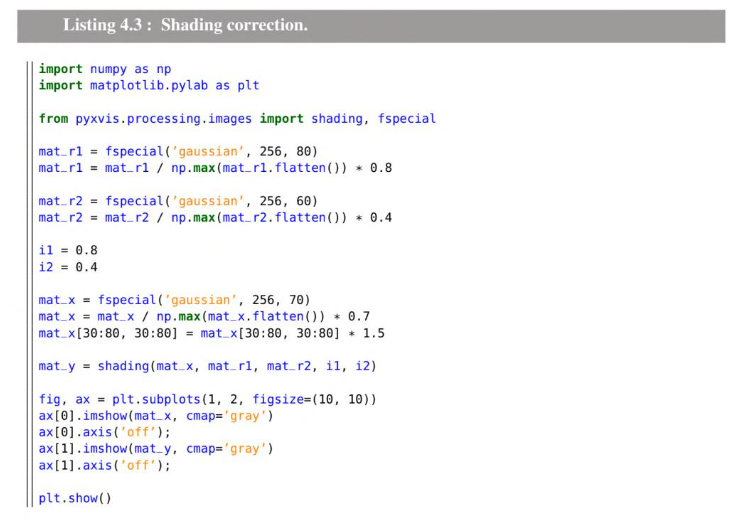Click the mat_x[30:80, 30:80] slice assignment
Image resolution: width=735 pixels, height=523 pixels.
[x=211, y=333]
